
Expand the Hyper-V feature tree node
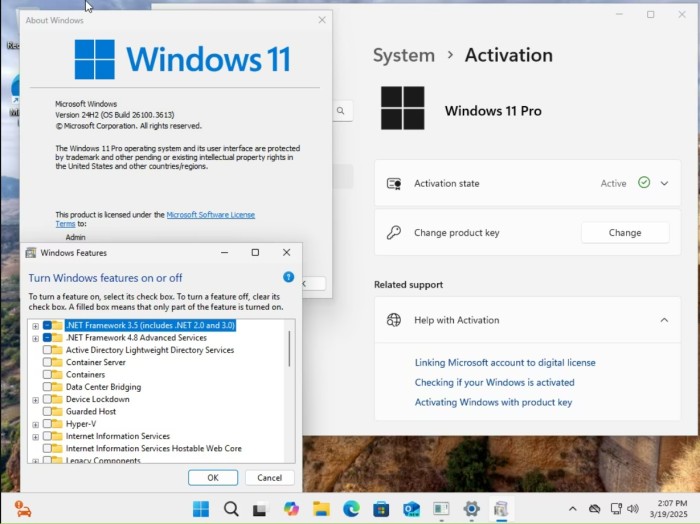36,424
